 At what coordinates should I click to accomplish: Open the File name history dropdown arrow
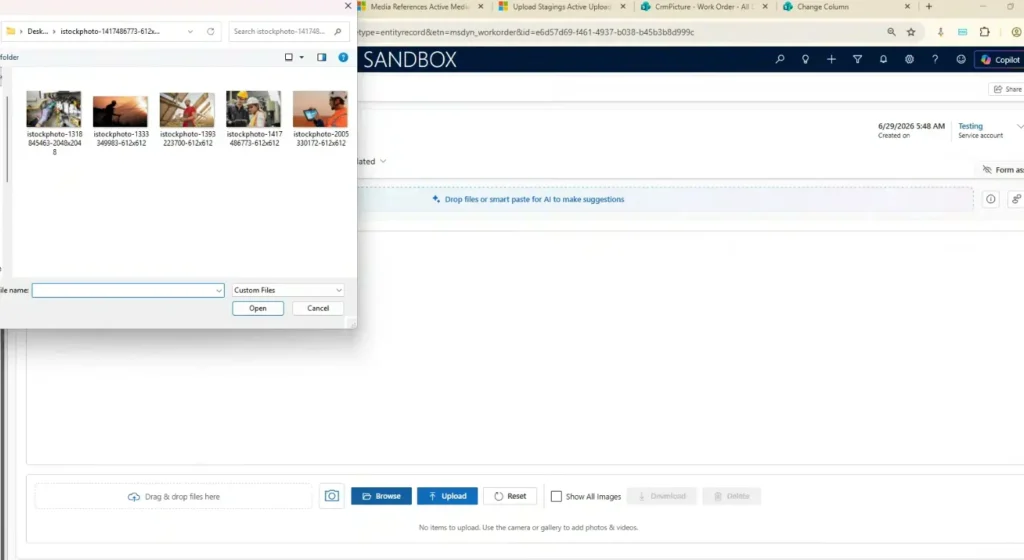pyautogui.click(x=219, y=290)
